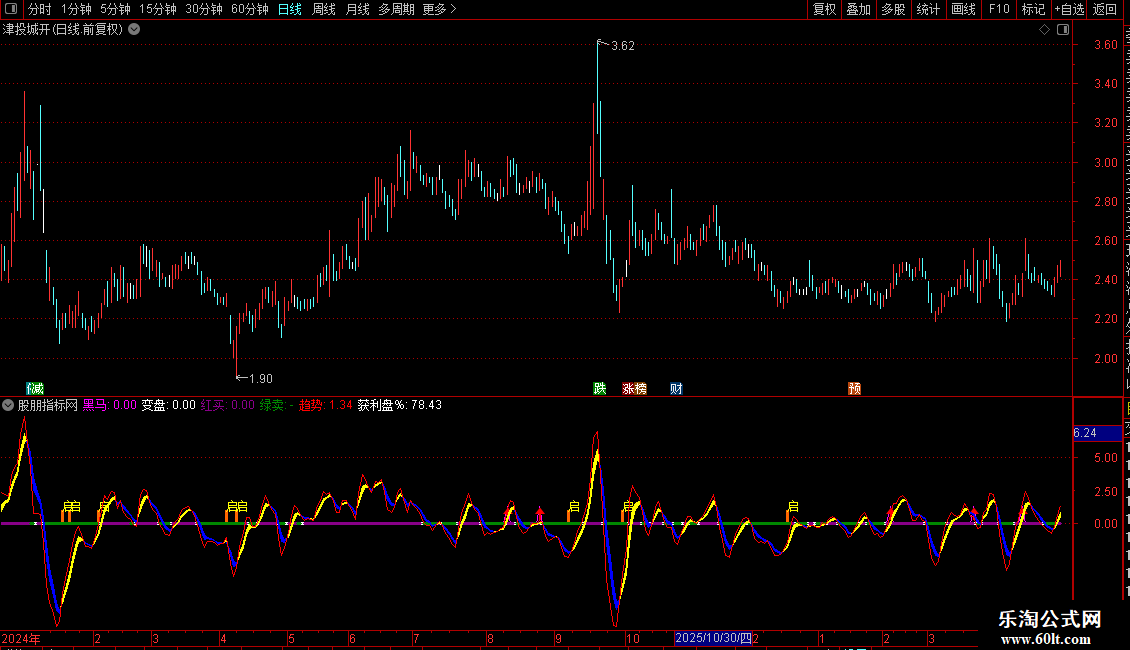Click the 黑马: 0.00 indicator value
The width and height of the screenshot is (1130, 650).
pos(110,405)
